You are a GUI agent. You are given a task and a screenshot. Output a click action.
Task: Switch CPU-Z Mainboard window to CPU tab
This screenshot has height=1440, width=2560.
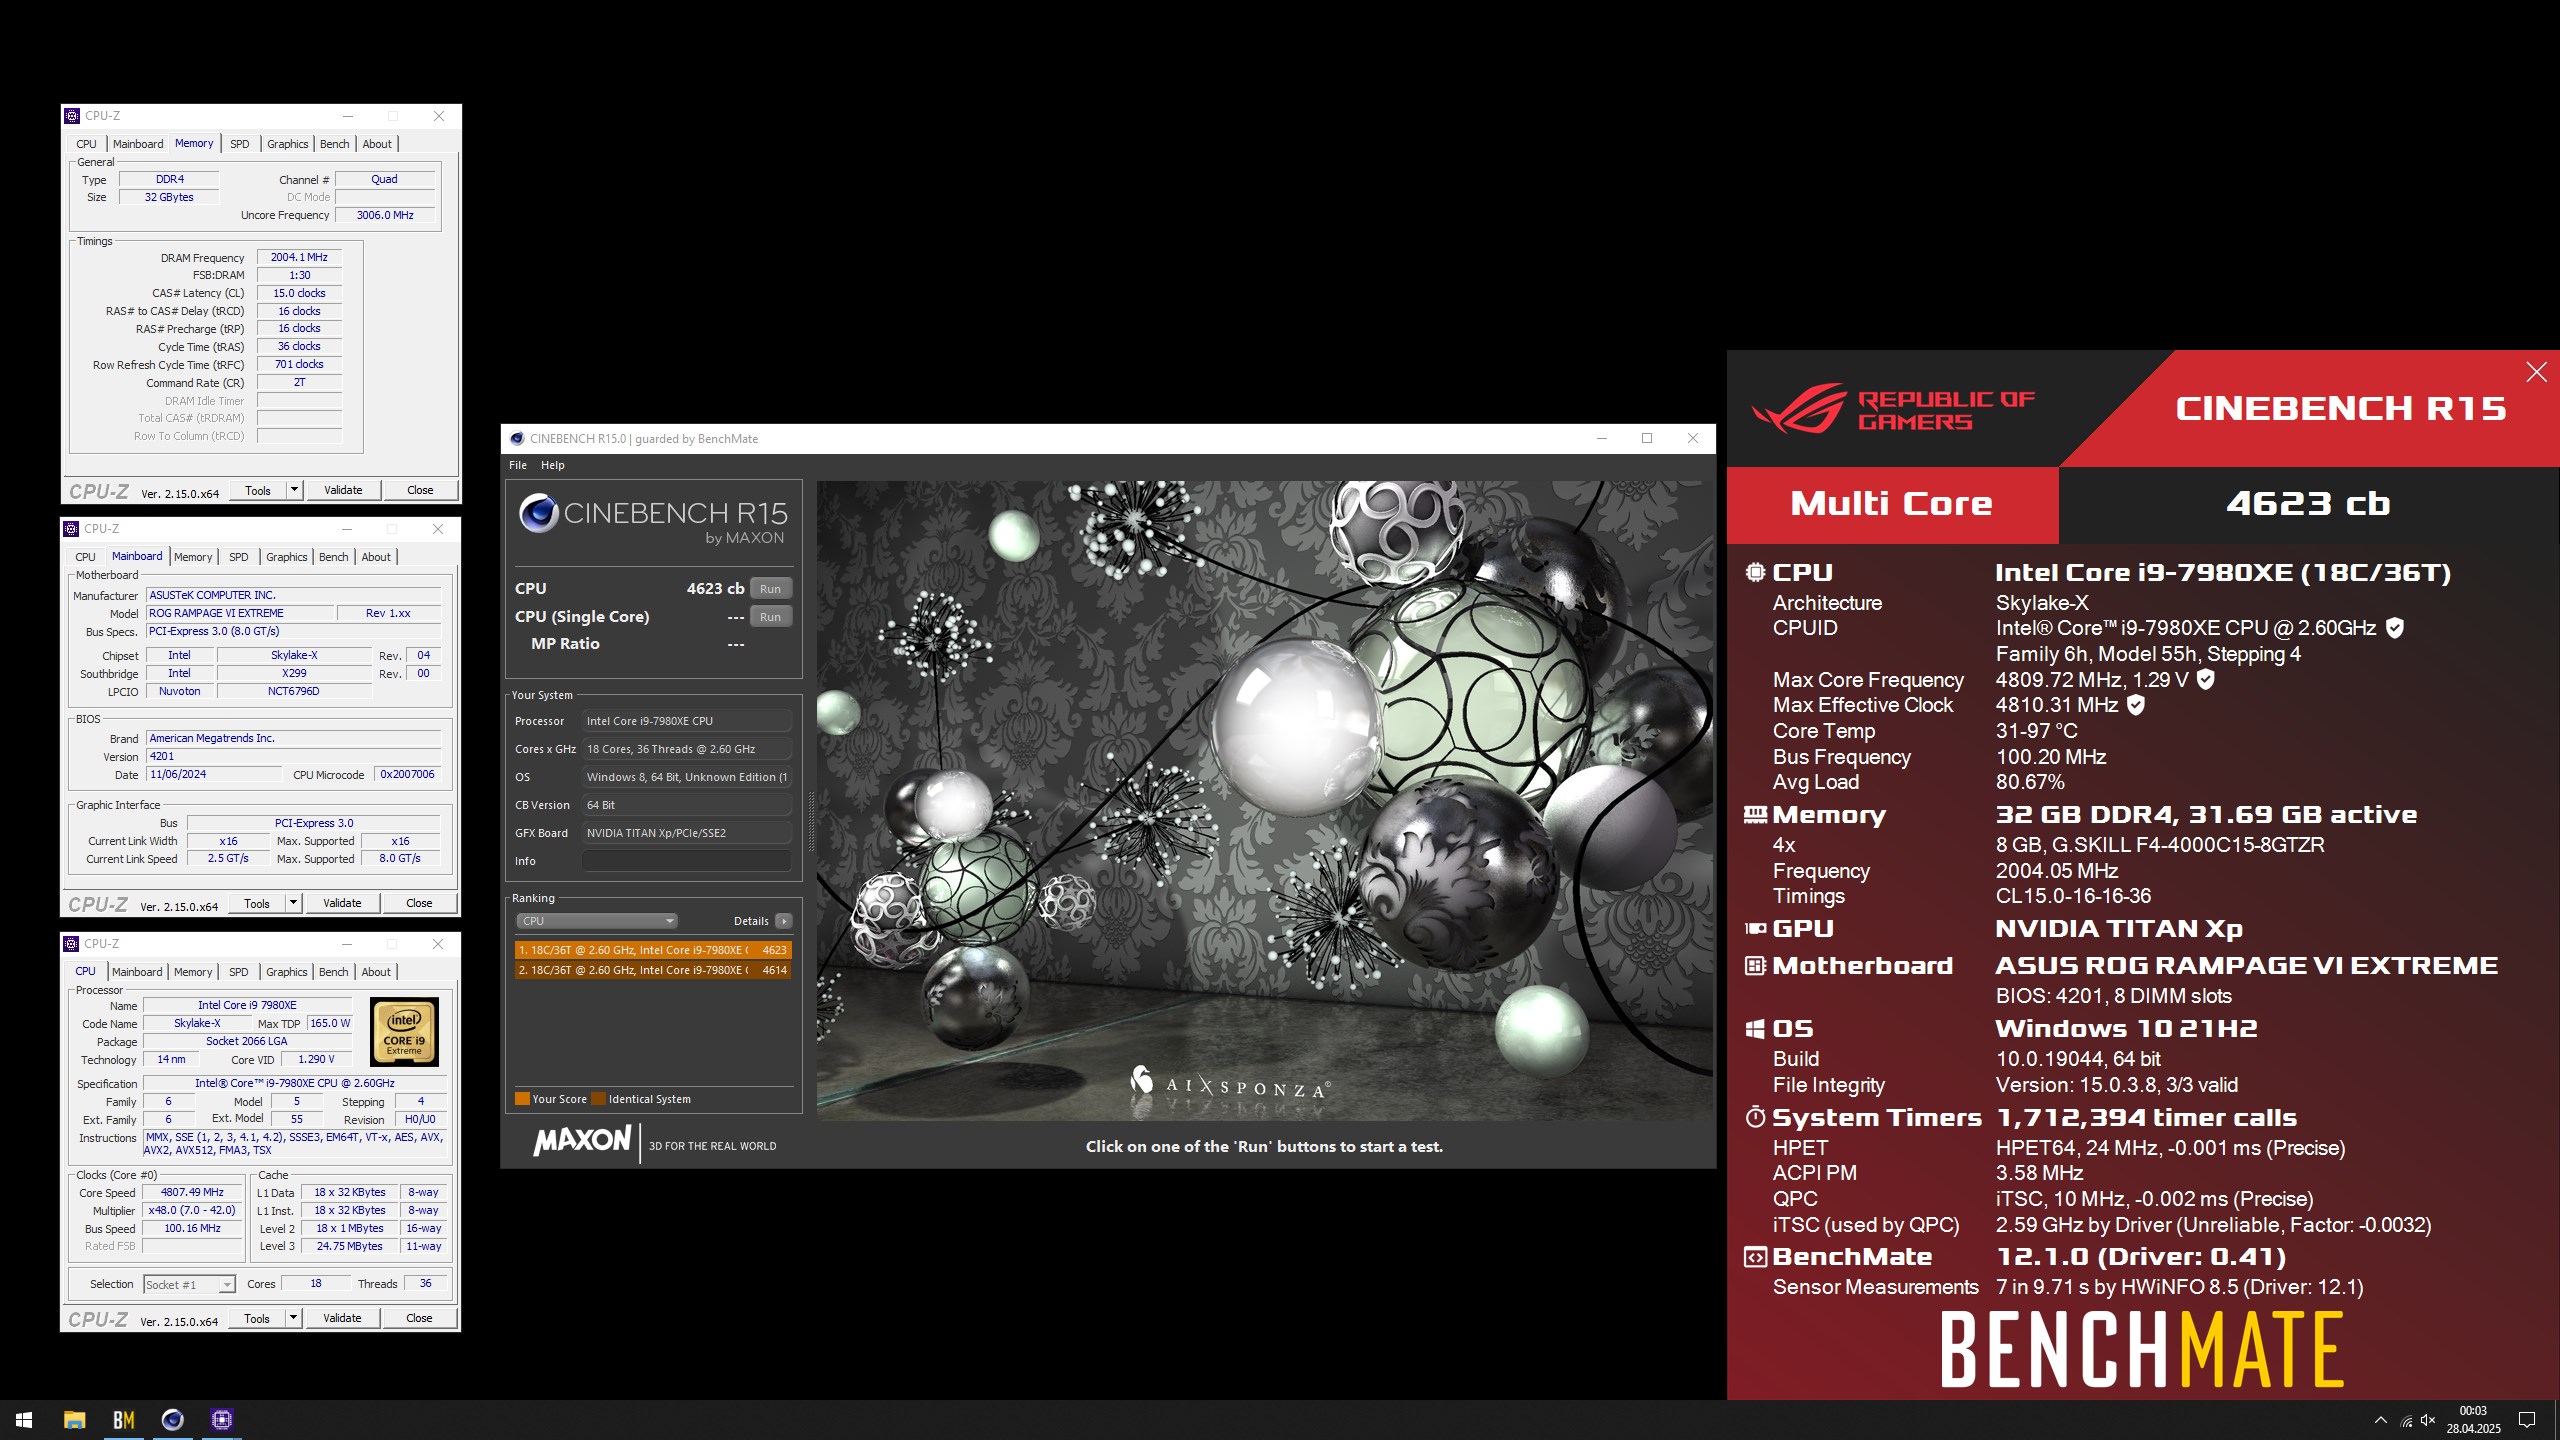click(86, 557)
